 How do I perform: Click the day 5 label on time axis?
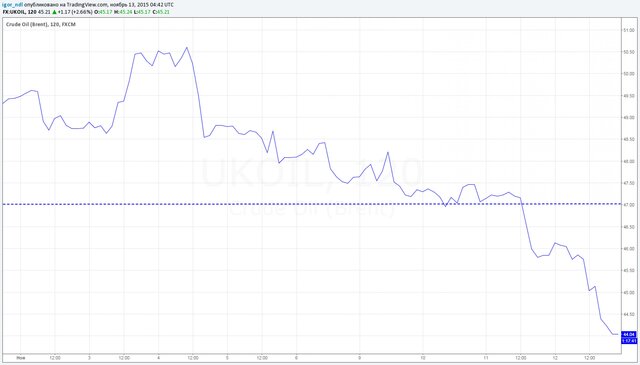pos(227,358)
